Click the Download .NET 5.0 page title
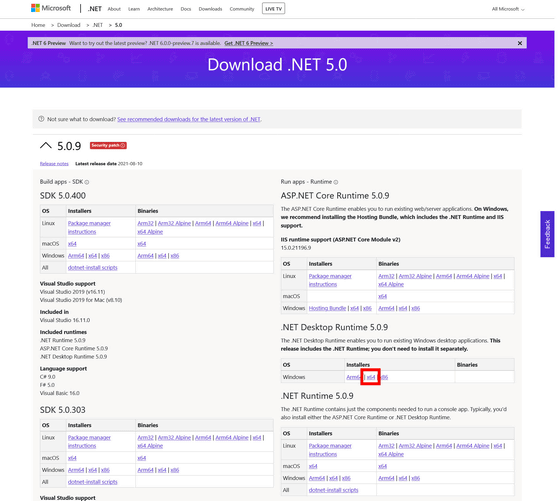Viewport: 560px width, 501px height. 277,65
